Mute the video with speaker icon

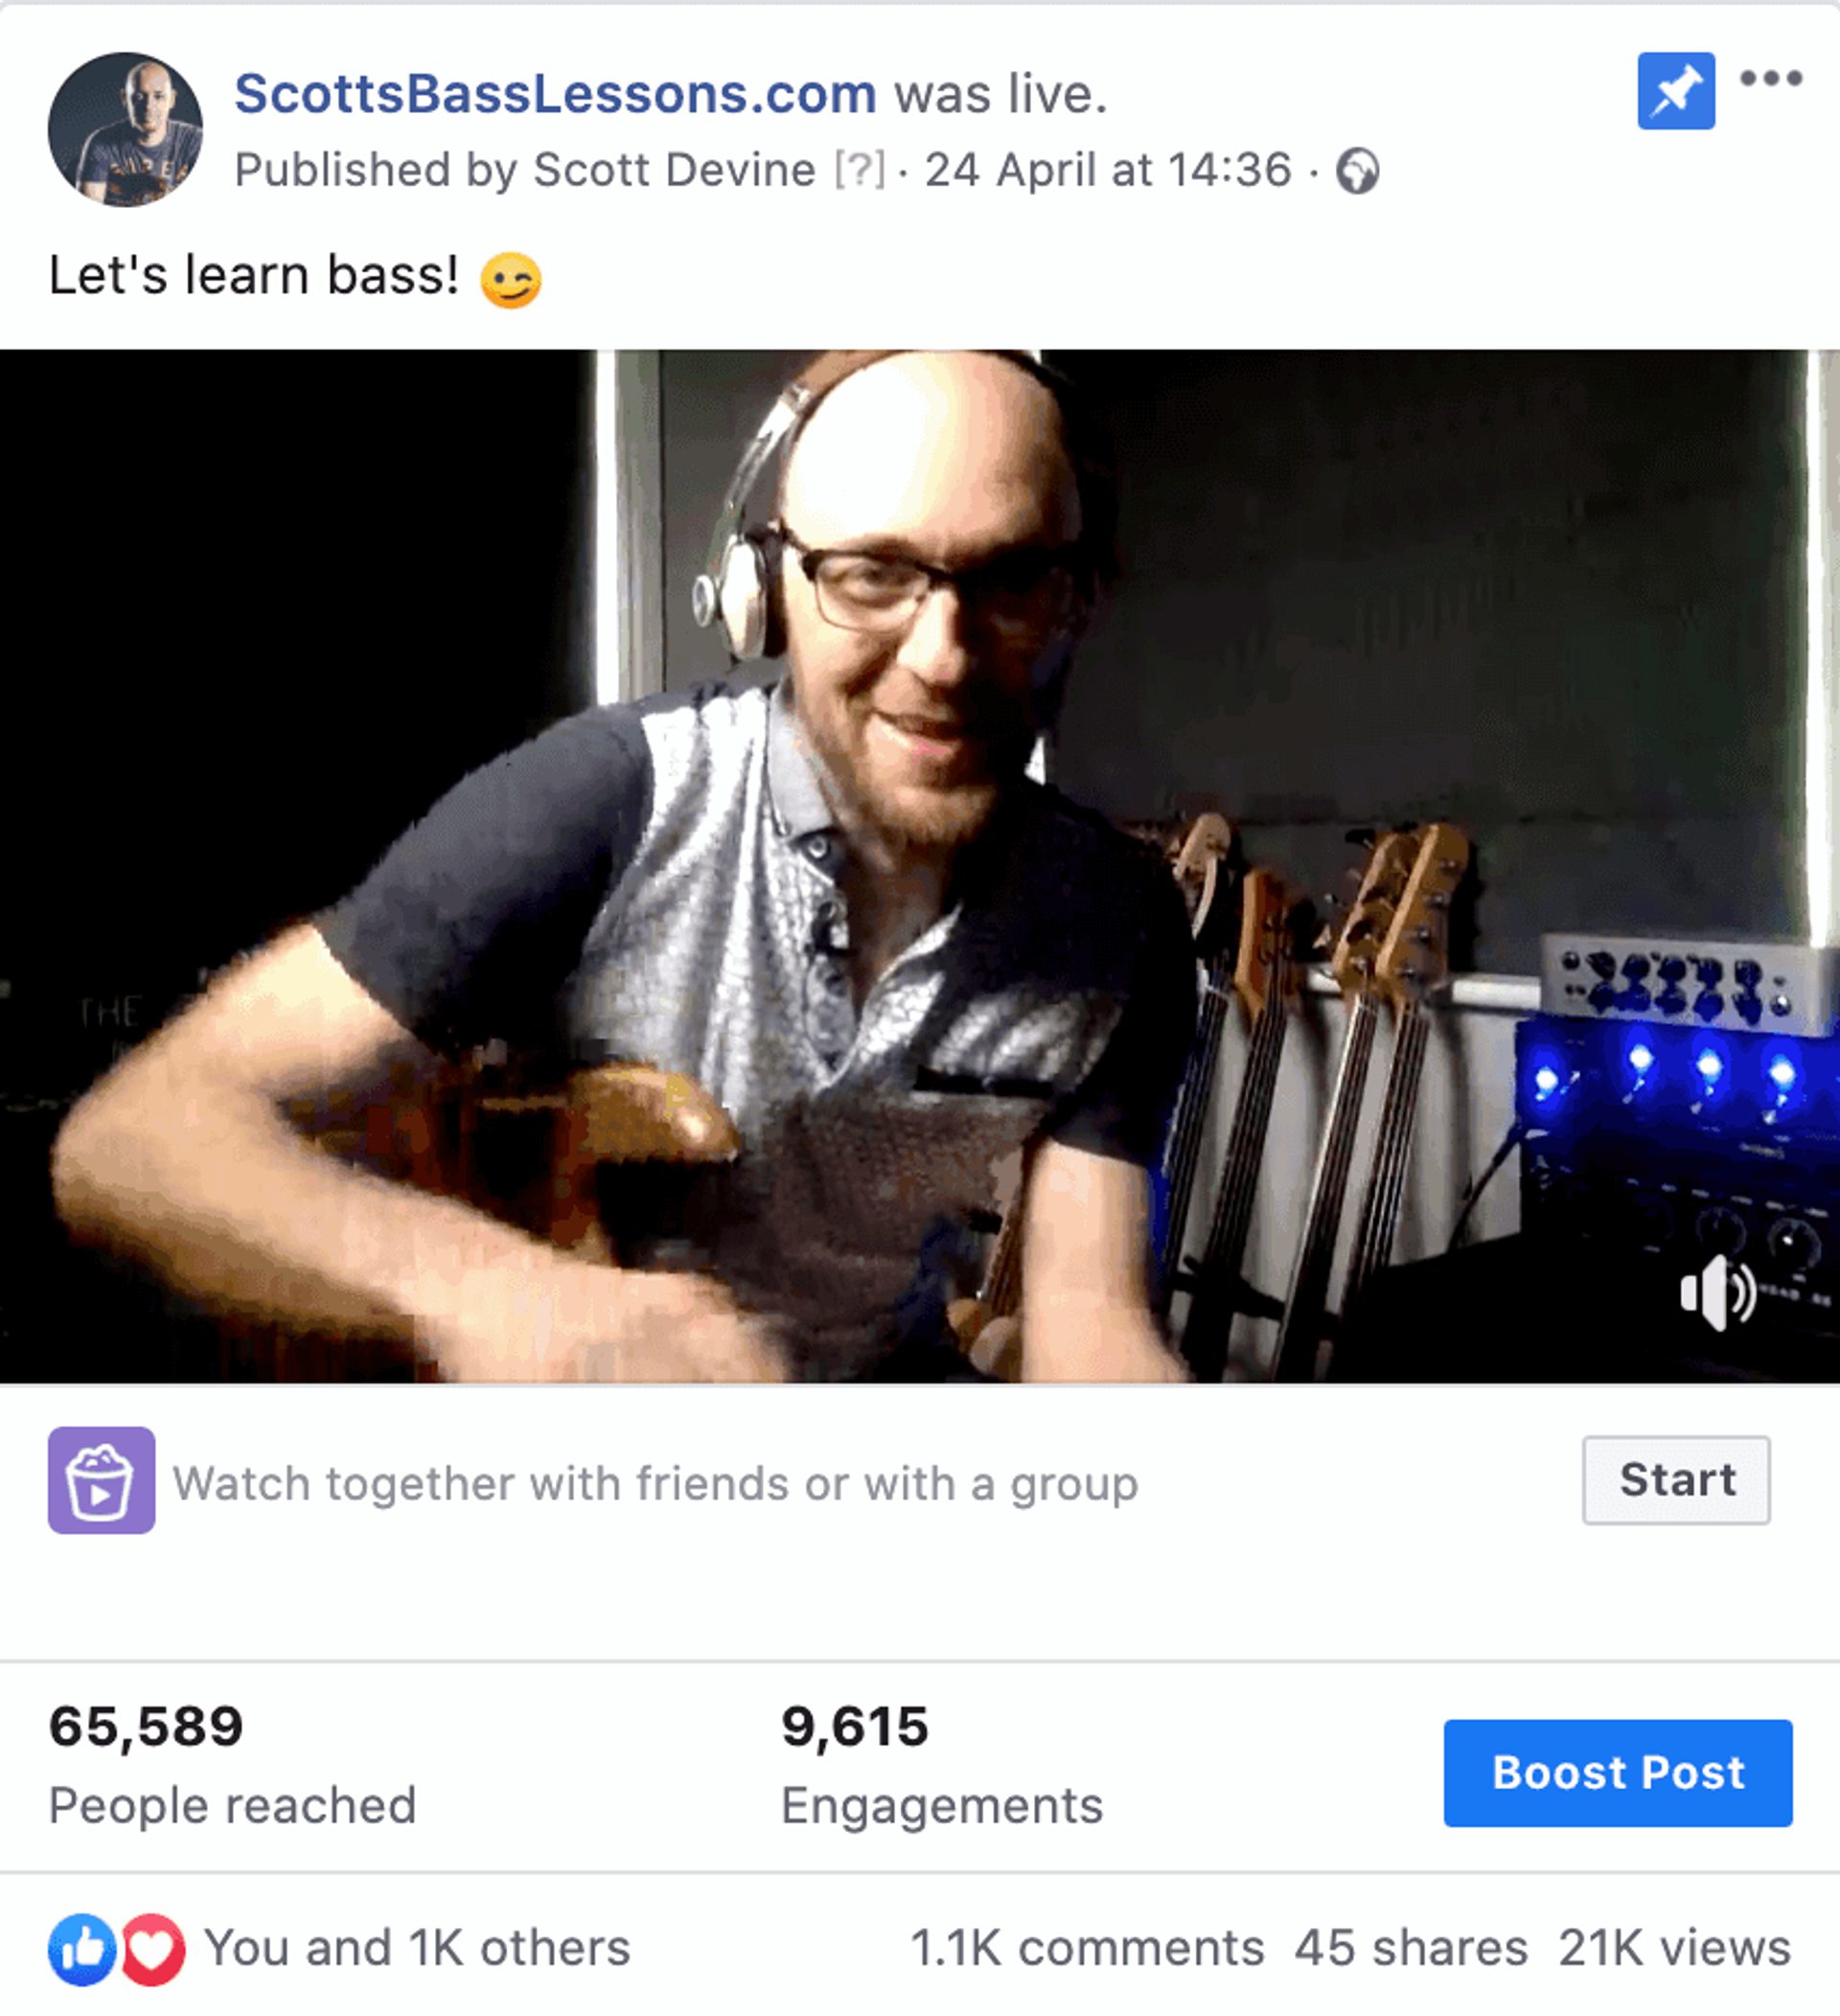1718,1293
